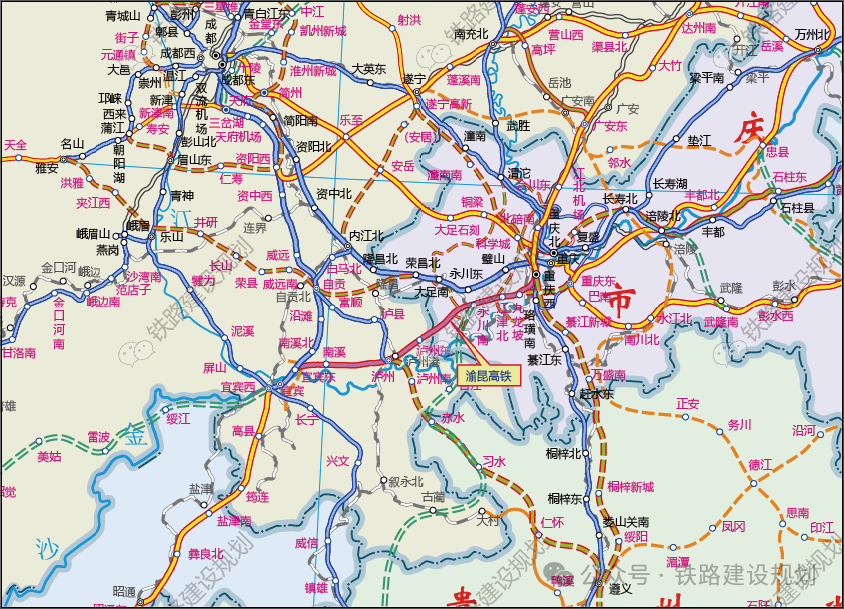Screen dimensions: 844x609
Task: Click the 遂宁 station marker
Action: [x=416, y=92]
